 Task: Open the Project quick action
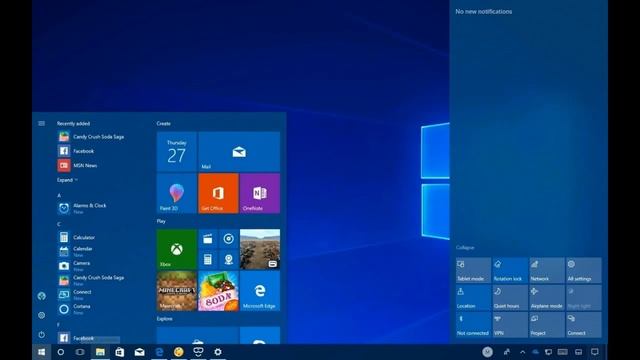pyautogui.click(x=547, y=324)
